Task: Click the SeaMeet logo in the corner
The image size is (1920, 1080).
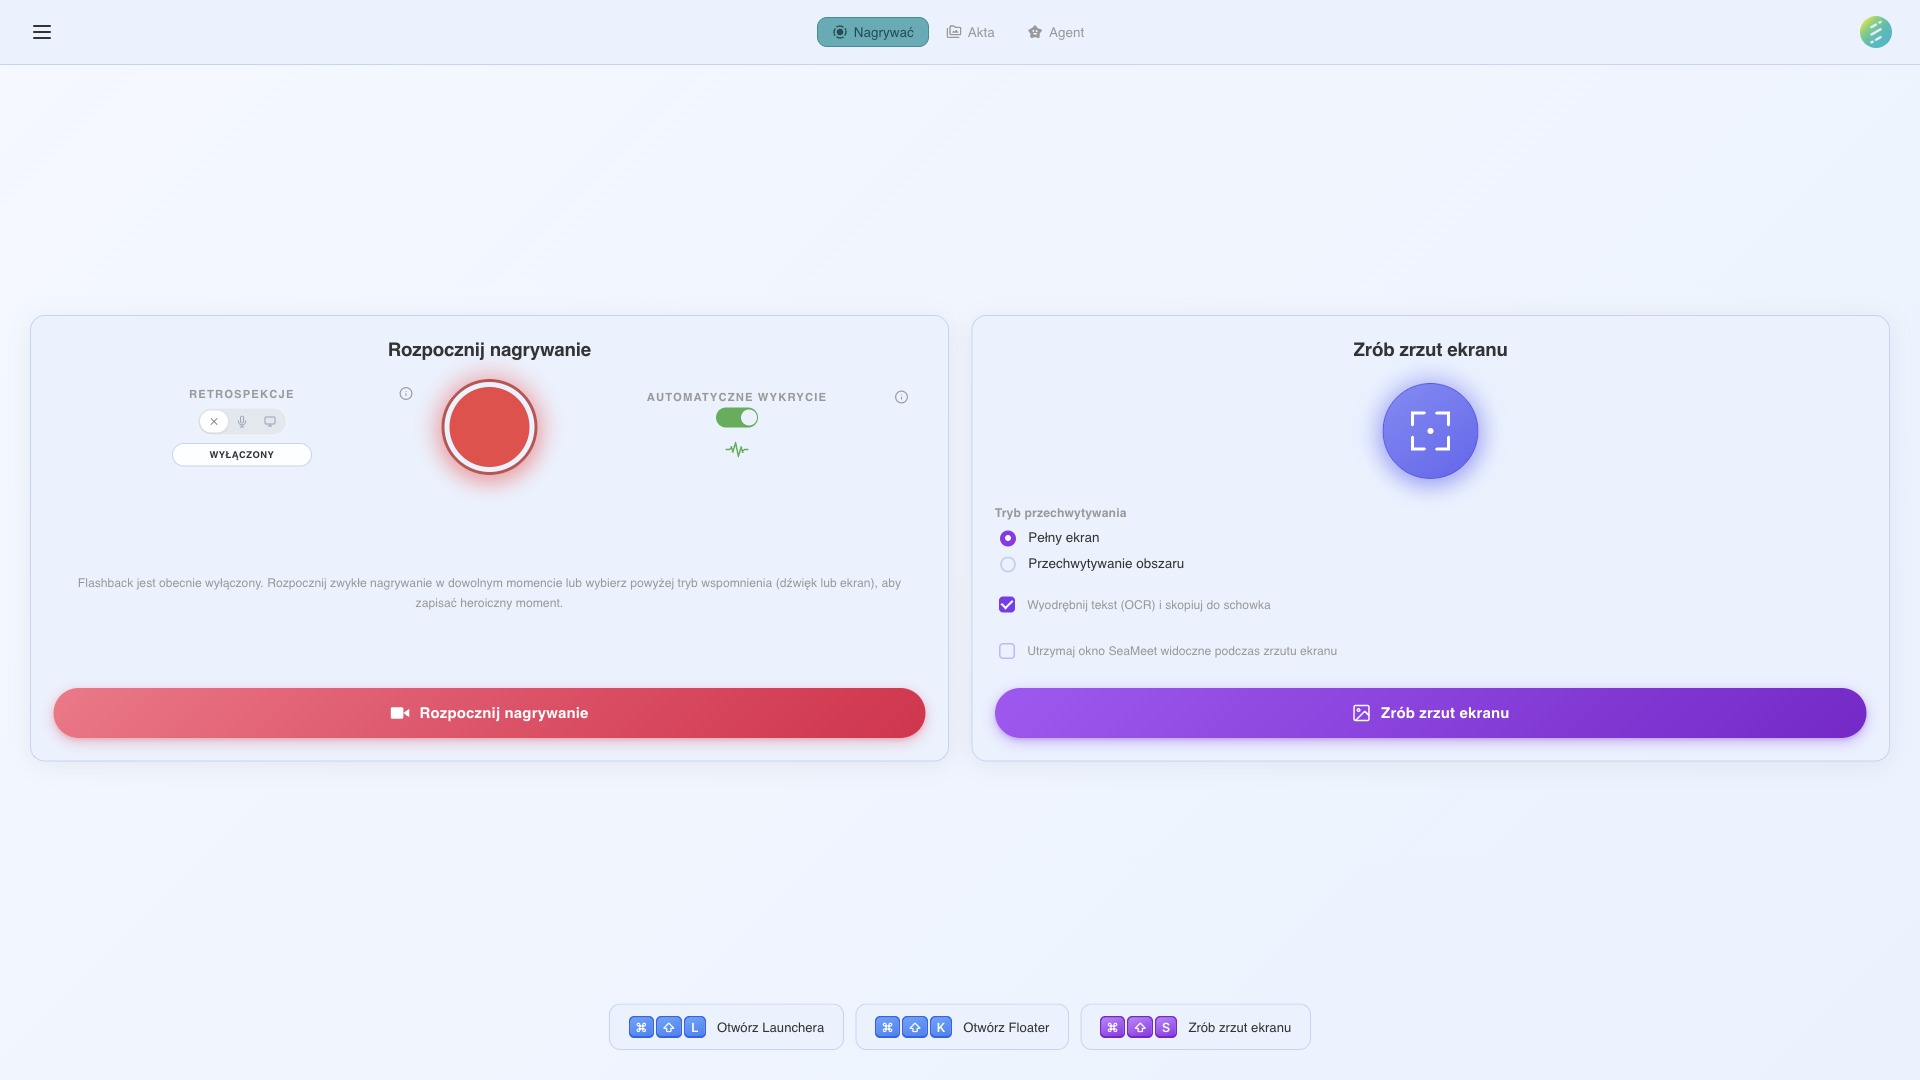Action: 1876,32
